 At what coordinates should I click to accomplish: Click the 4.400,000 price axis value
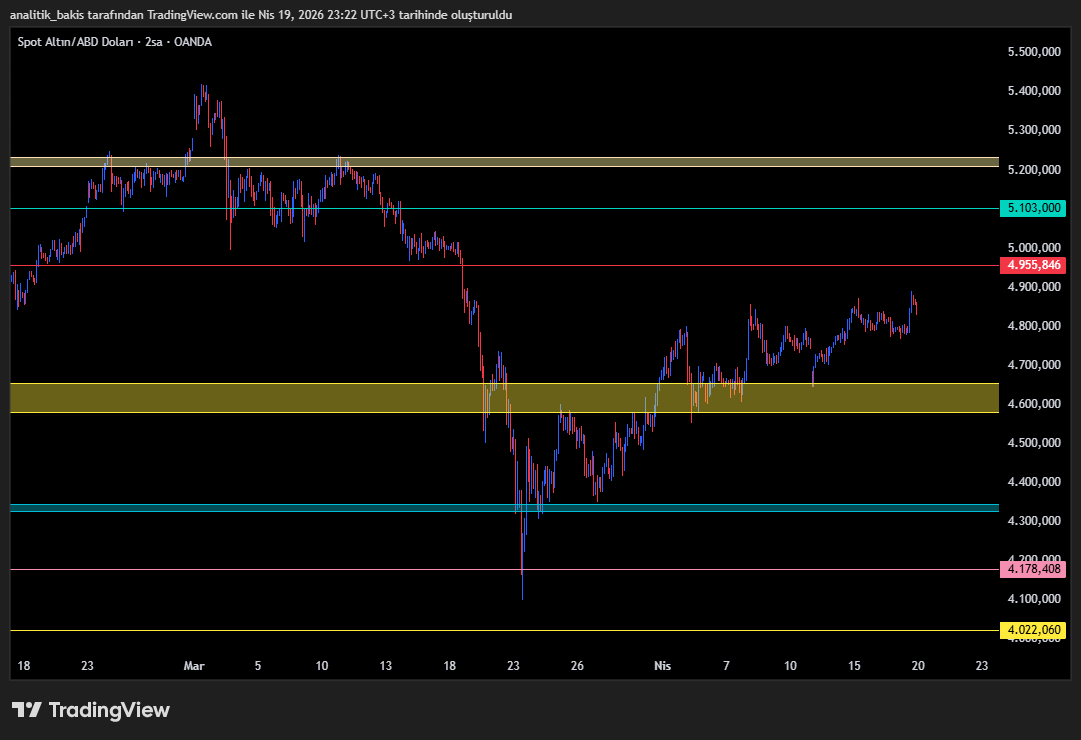tap(1034, 481)
